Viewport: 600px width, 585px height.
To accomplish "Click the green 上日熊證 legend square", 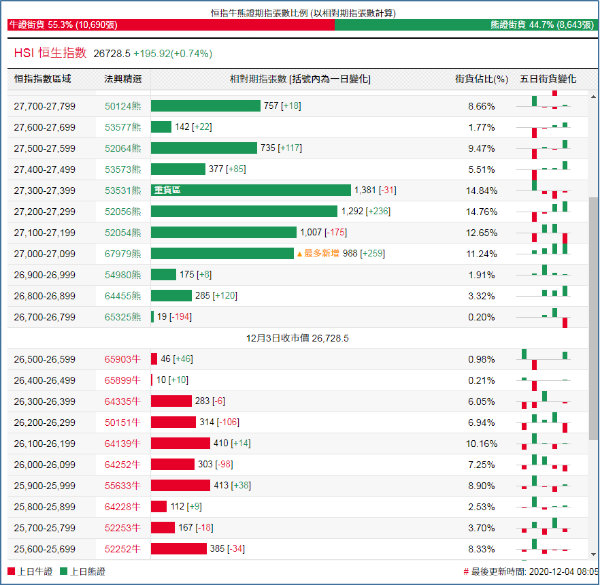I will click(64, 571).
